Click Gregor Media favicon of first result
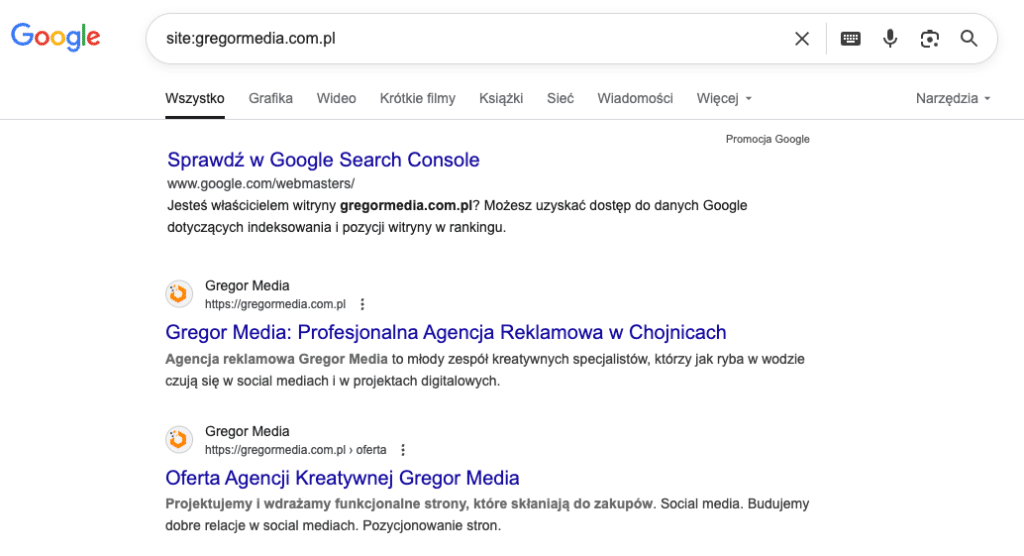Viewport: 1024px width, 556px height. click(x=179, y=294)
